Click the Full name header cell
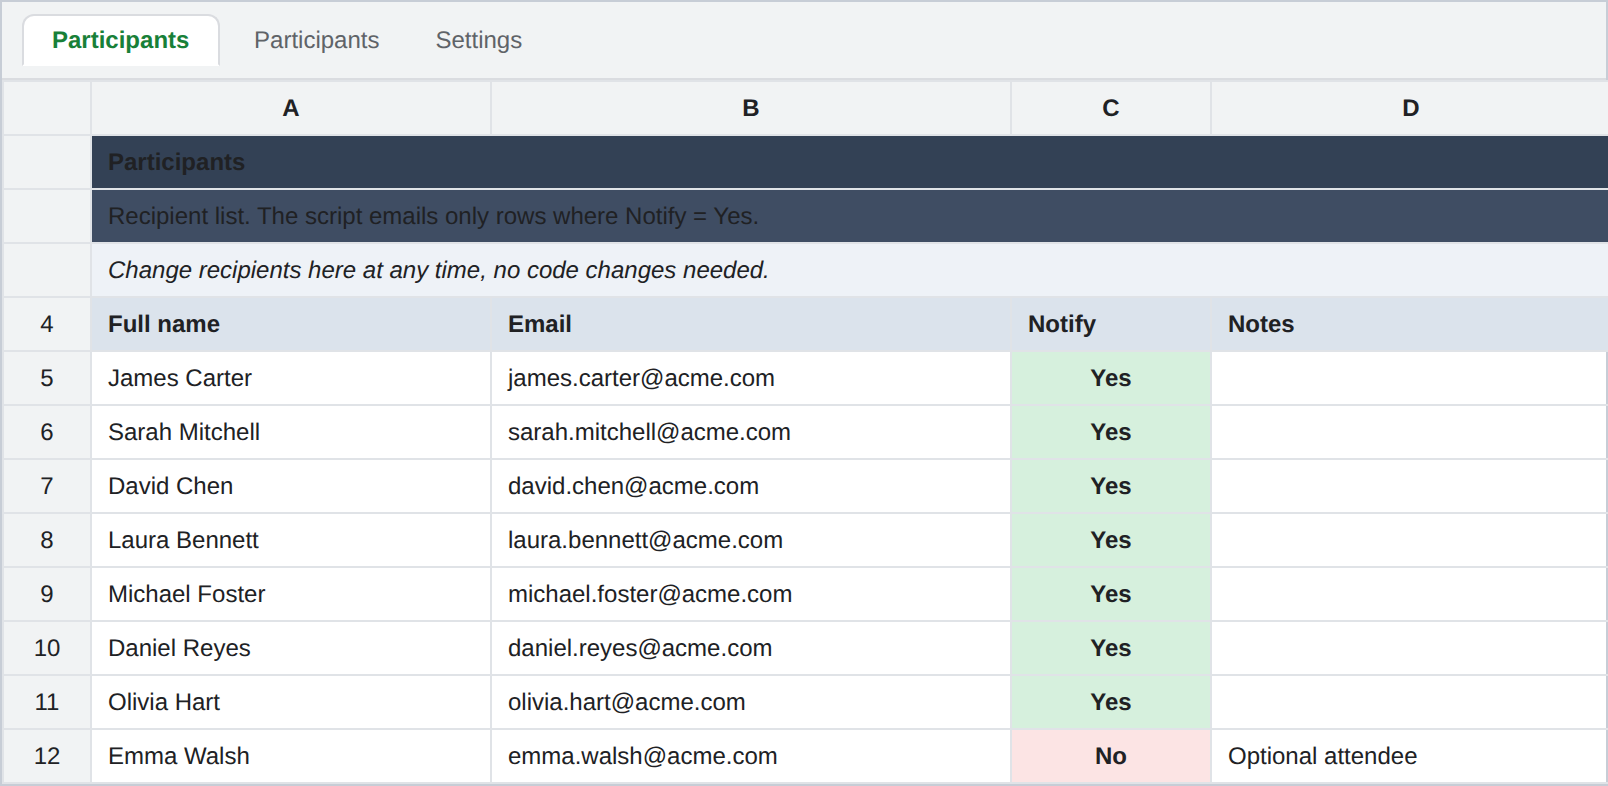 291,324
